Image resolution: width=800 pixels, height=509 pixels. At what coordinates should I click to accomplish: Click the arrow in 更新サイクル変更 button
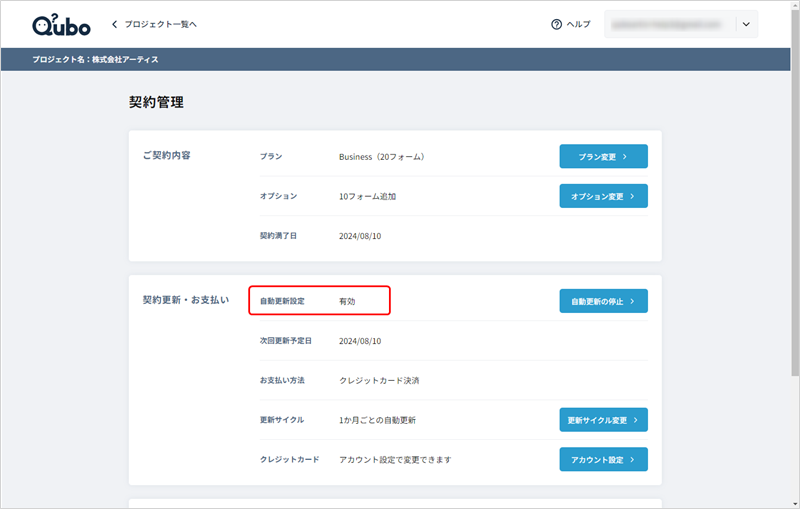tap(636, 420)
